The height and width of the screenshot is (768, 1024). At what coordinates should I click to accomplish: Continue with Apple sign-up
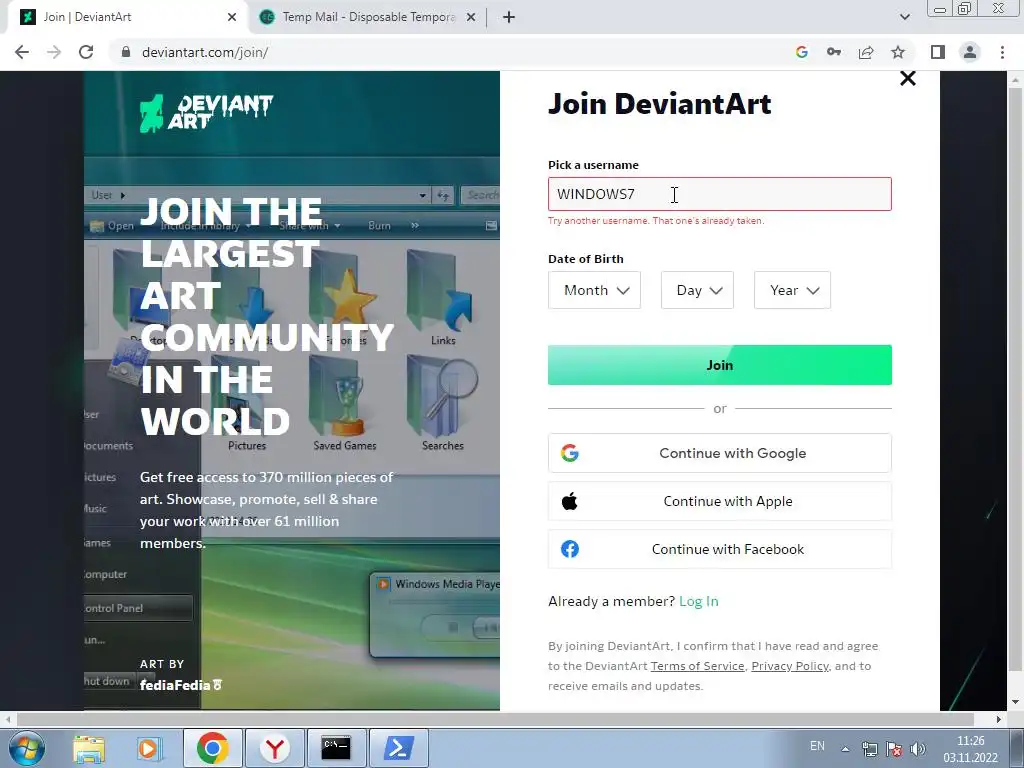[x=720, y=502]
